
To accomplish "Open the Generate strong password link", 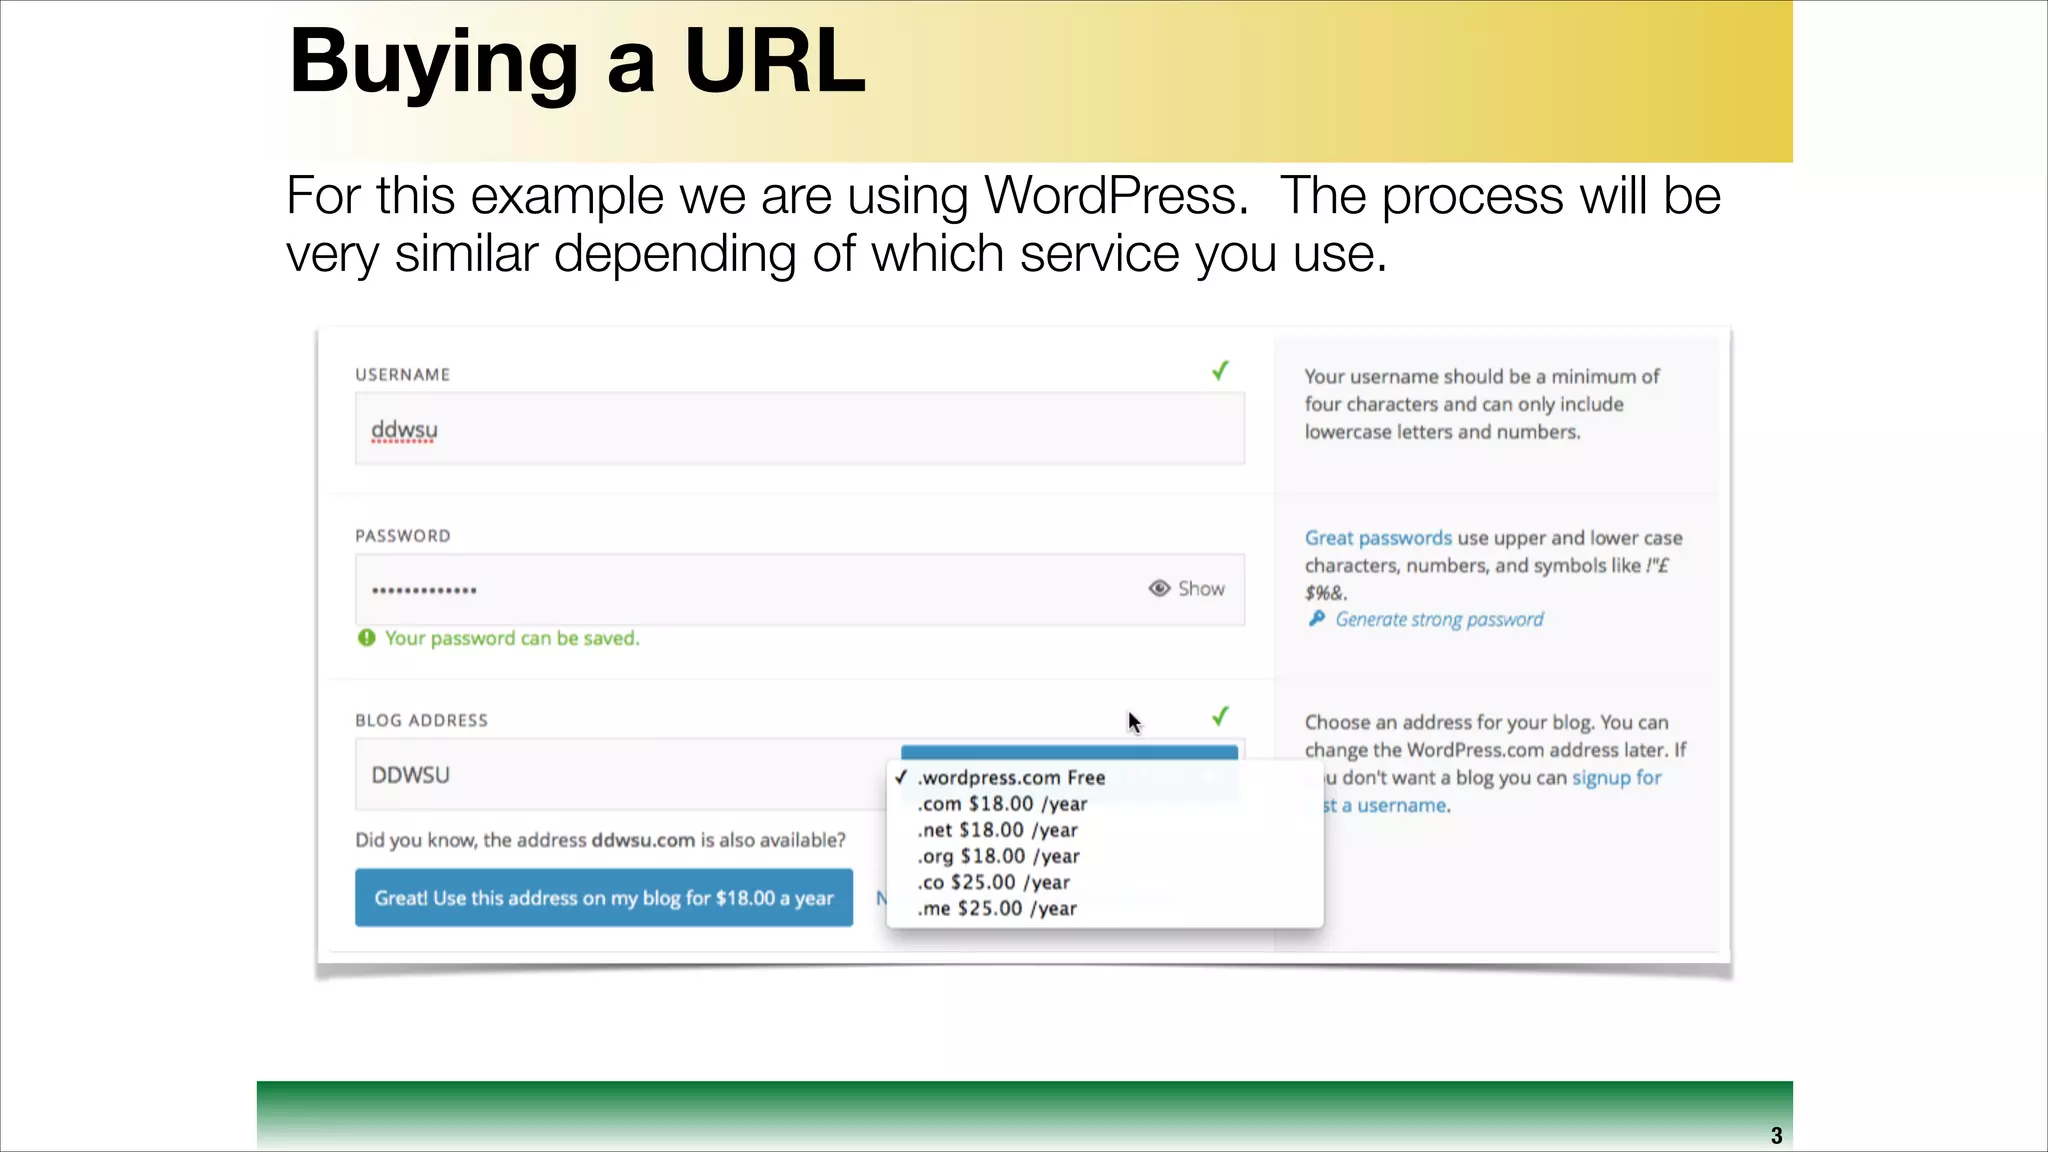I will tap(1439, 619).
